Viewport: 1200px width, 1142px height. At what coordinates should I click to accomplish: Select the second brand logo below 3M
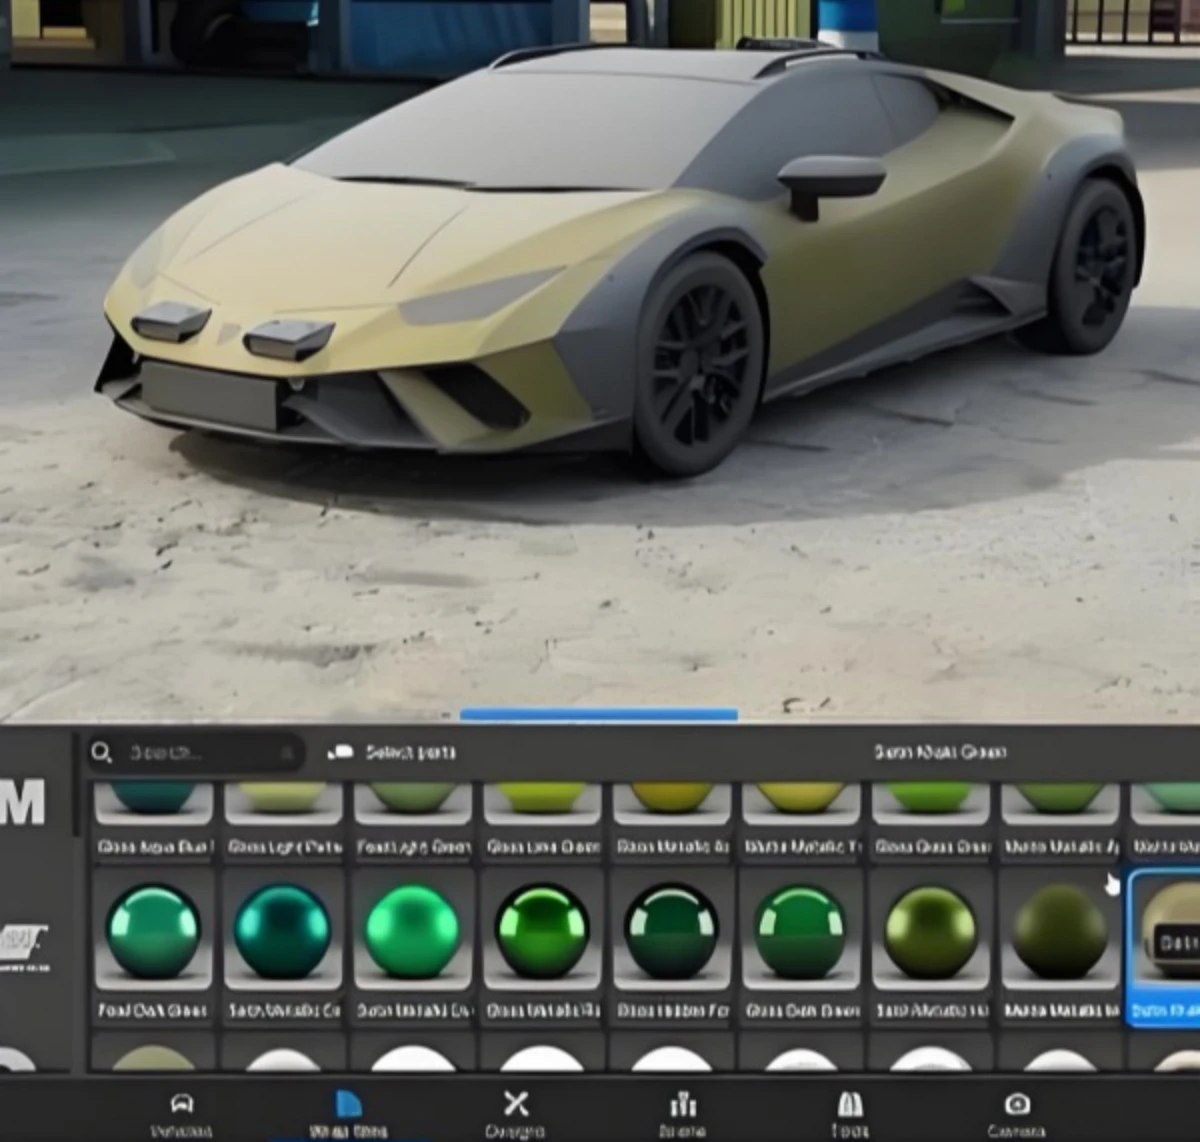(24, 943)
